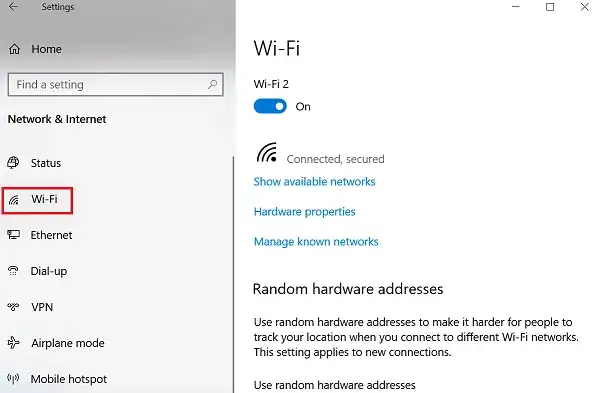Open the Home settings page
Viewport: 597px width, 393px height.
point(46,49)
